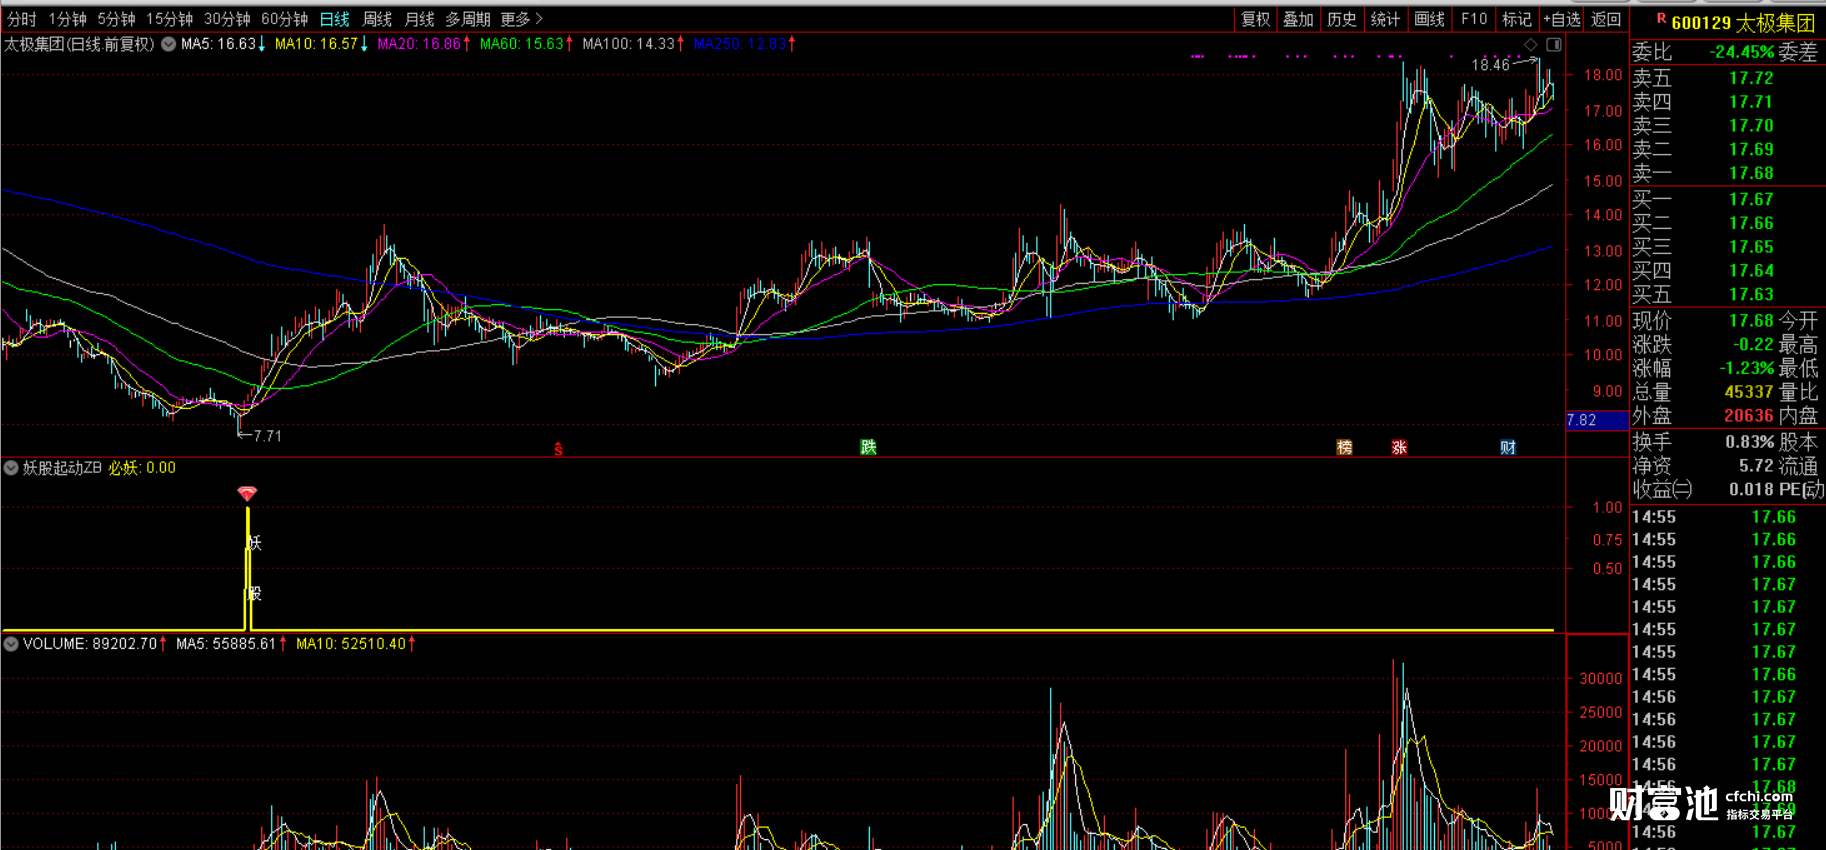
Task: Click the VOLUME: 89202.70 label
Action: coord(90,644)
